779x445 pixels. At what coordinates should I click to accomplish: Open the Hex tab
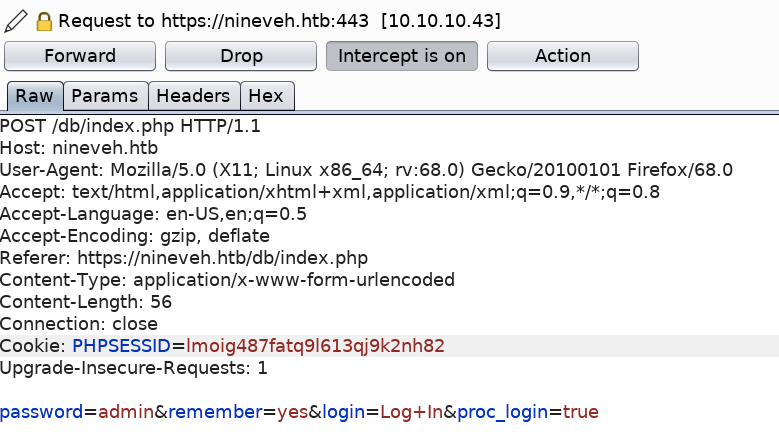(x=266, y=97)
